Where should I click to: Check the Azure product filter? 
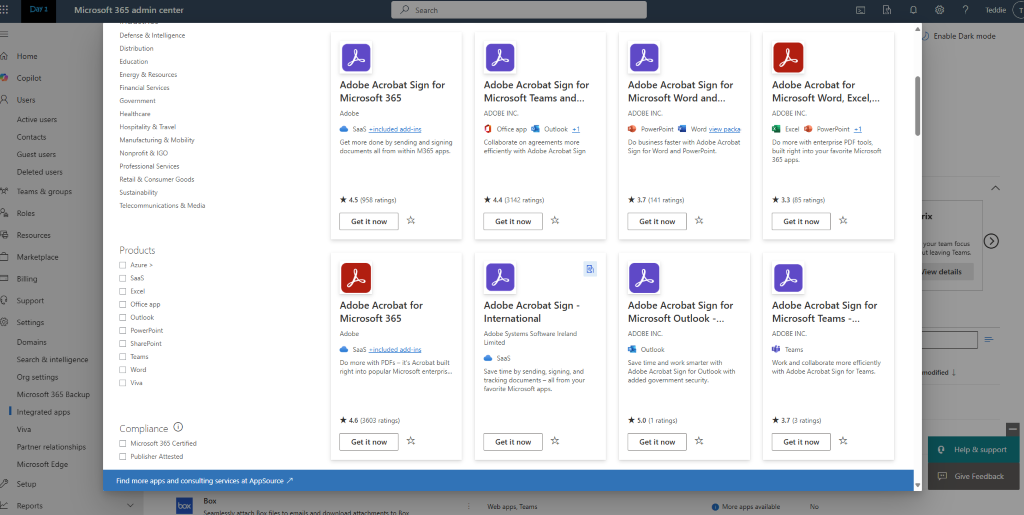coord(123,265)
